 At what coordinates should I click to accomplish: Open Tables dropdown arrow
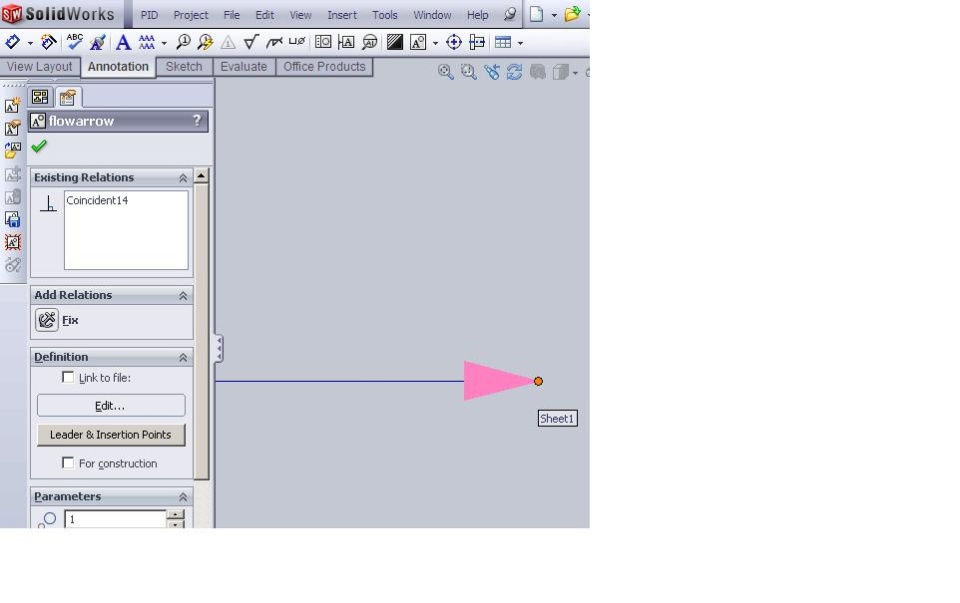(x=520, y=43)
